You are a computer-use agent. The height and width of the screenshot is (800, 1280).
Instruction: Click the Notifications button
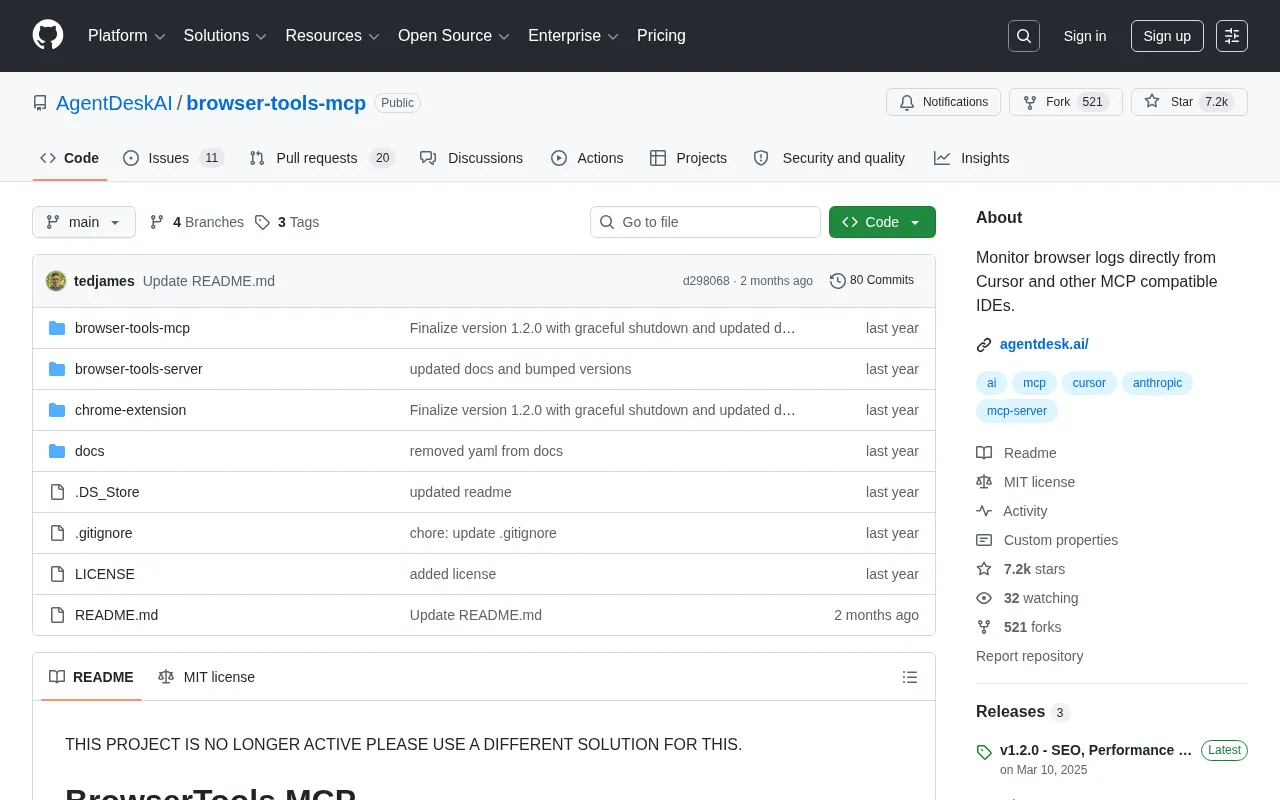tap(943, 102)
